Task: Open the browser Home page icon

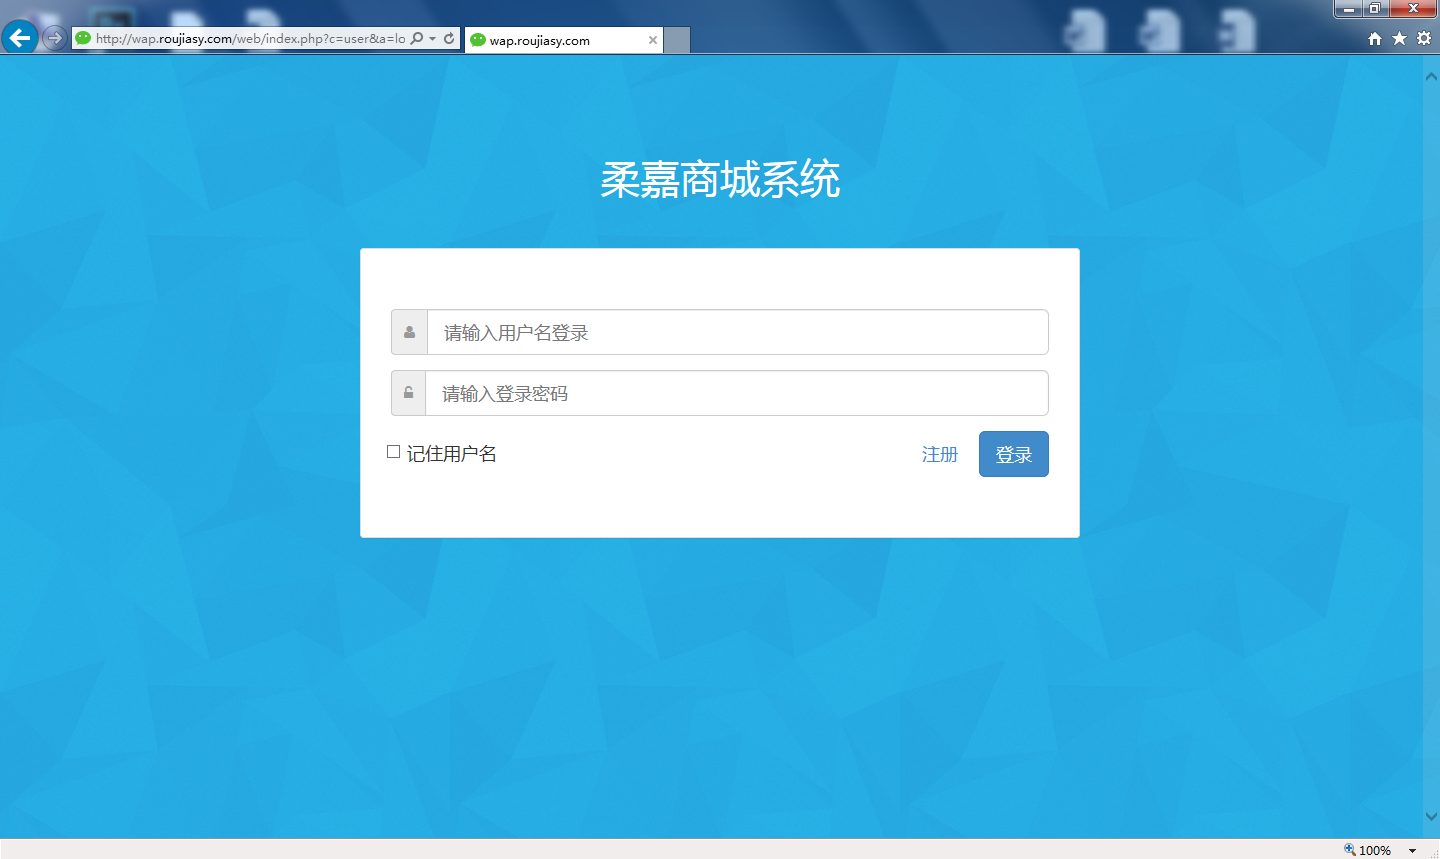Action: pyautogui.click(x=1374, y=38)
